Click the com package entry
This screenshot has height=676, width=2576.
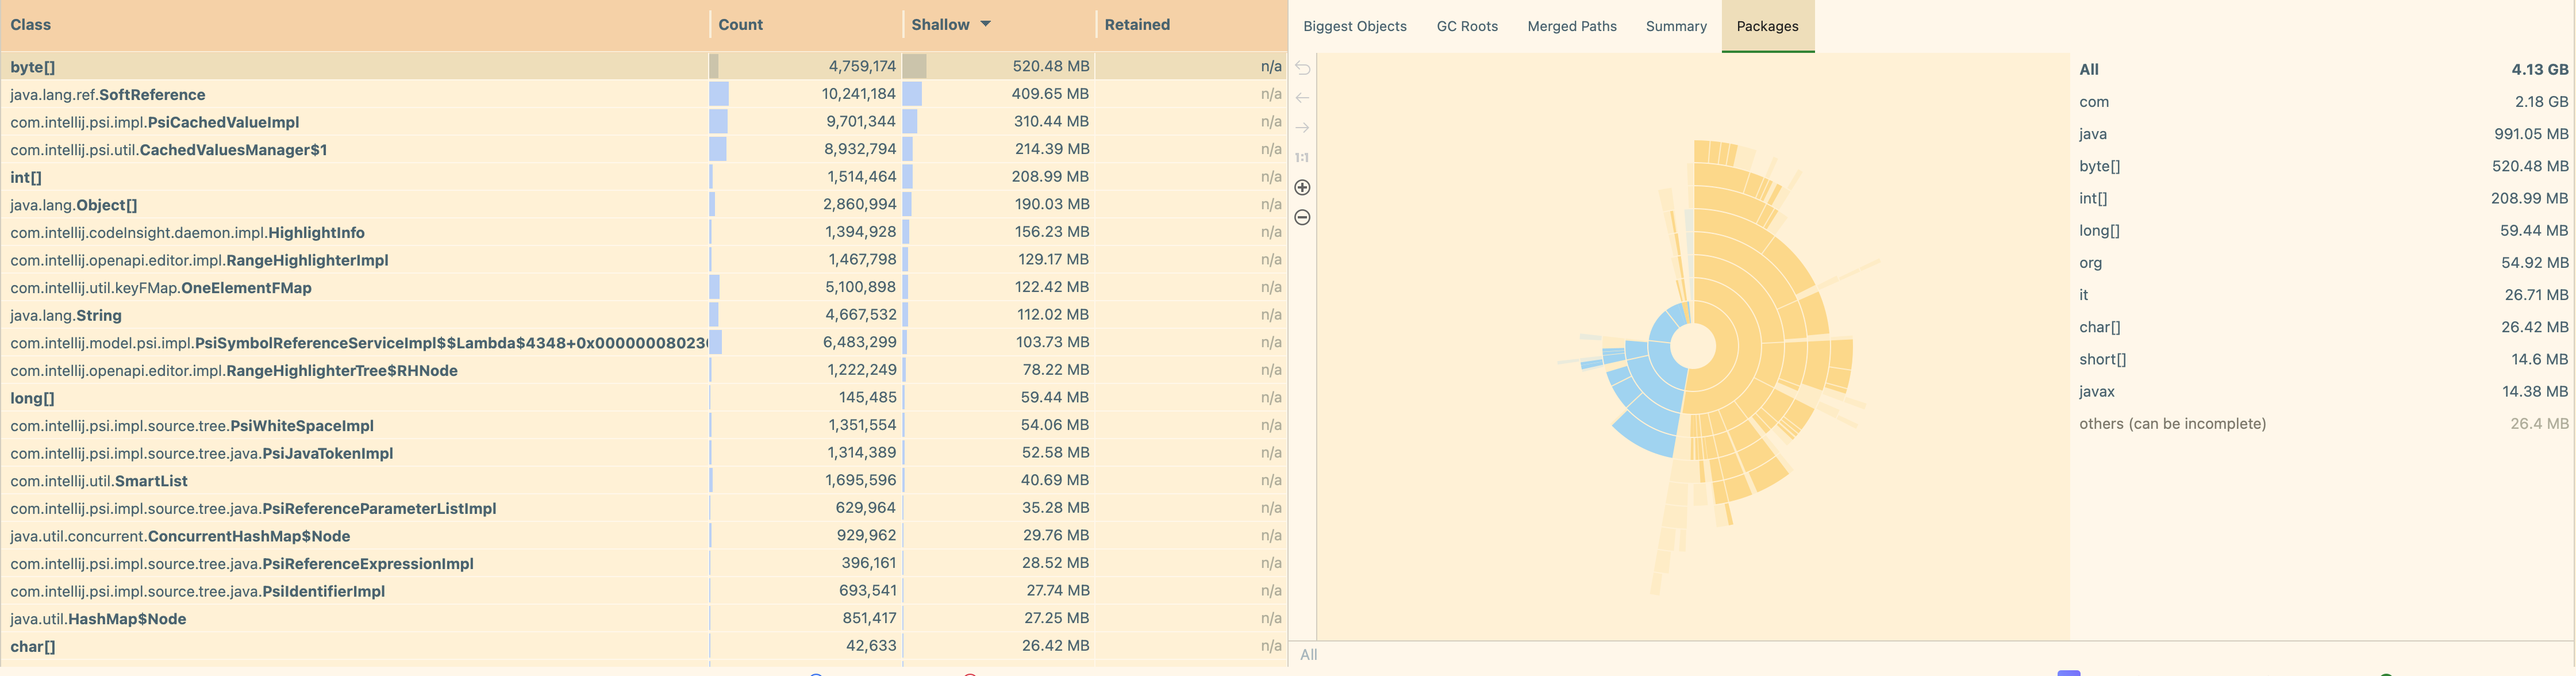coord(2323,102)
